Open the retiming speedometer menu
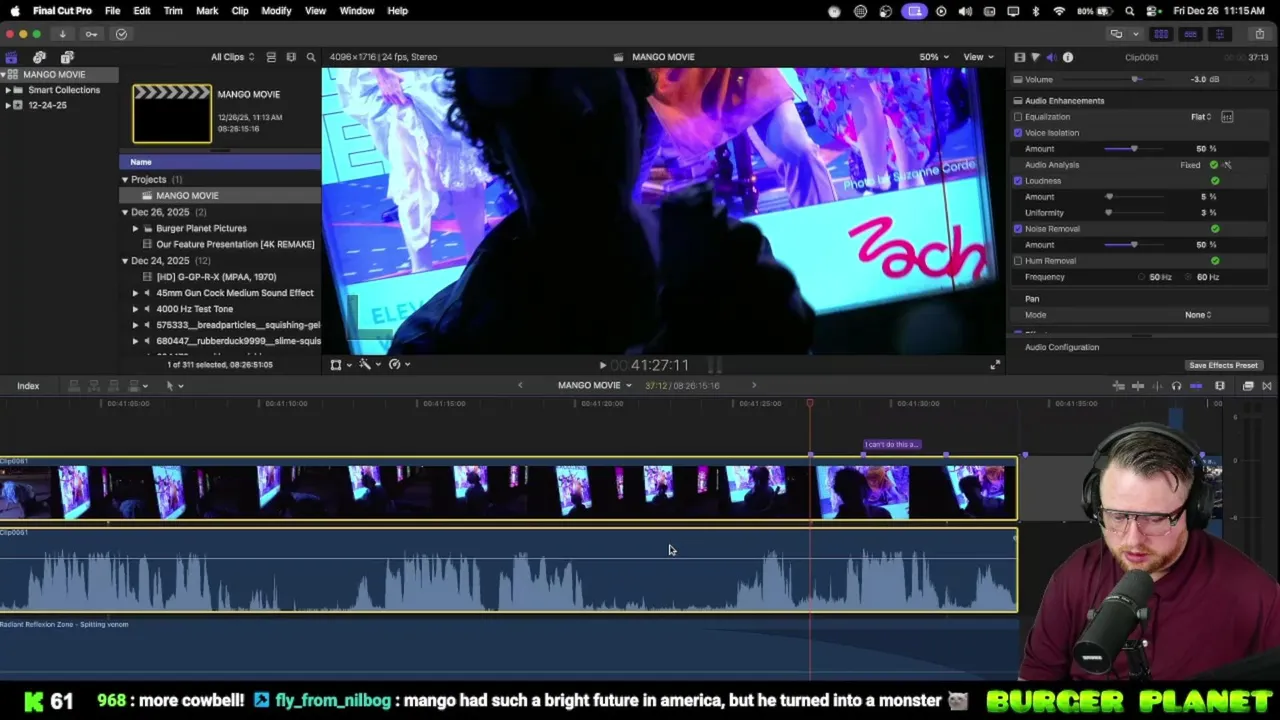The image size is (1280, 720). tap(399, 365)
